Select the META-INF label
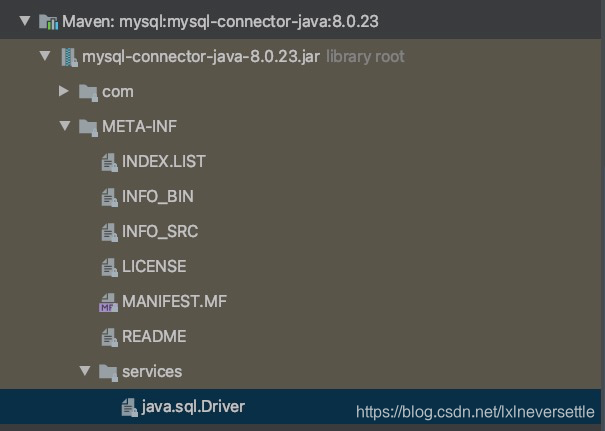Image resolution: width=605 pixels, height=431 pixels. pyautogui.click(x=139, y=127)
